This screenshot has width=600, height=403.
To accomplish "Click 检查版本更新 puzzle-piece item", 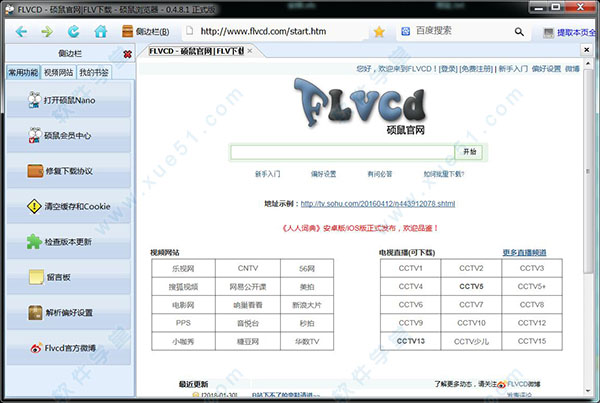I will (x=68, y=242).
